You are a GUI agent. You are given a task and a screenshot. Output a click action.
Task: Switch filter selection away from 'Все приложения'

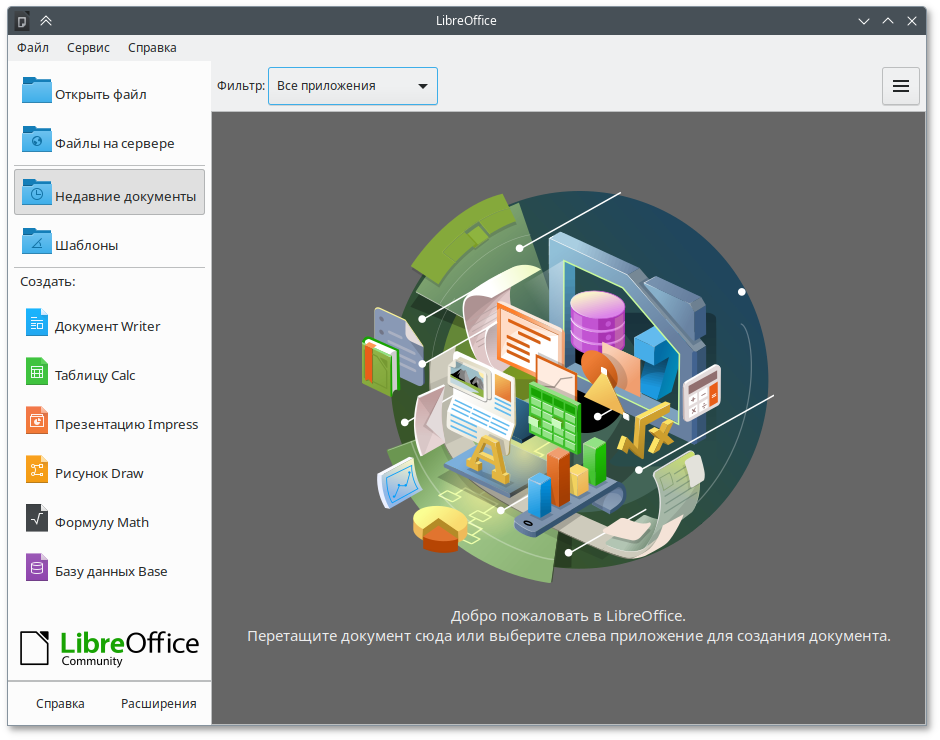[x=352, y=86]
